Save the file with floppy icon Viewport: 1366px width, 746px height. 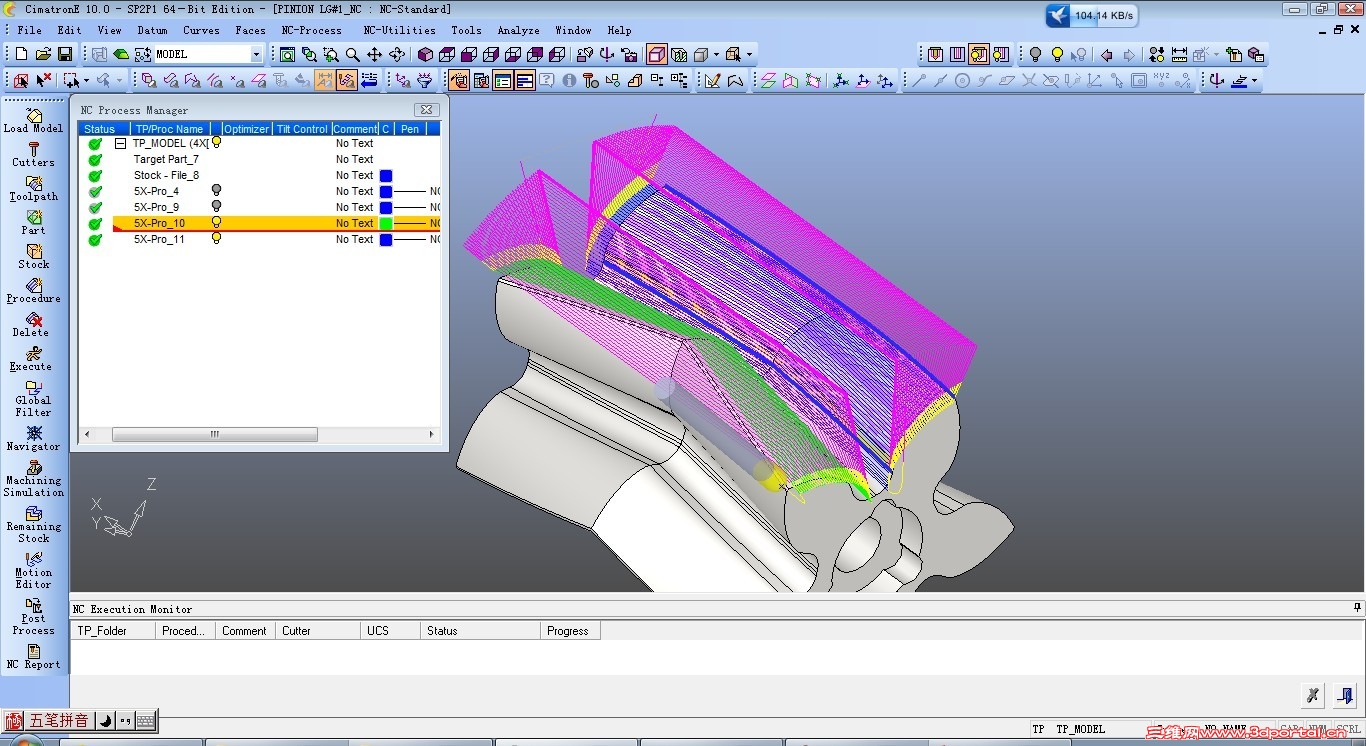(x=65, y=54)
